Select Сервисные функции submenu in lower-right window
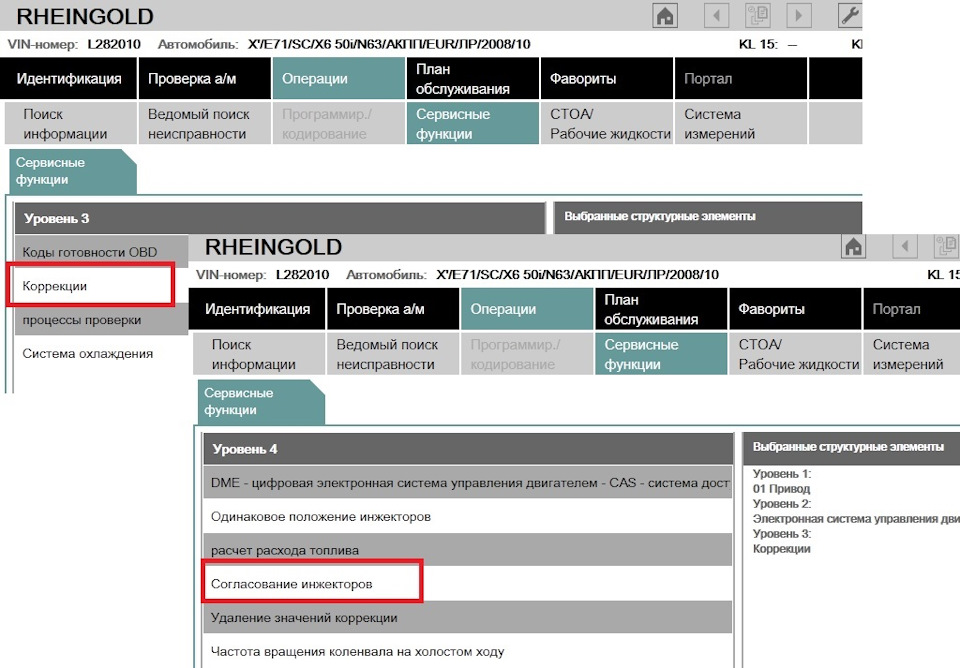The image size is (960, 668). pos(661,354)
